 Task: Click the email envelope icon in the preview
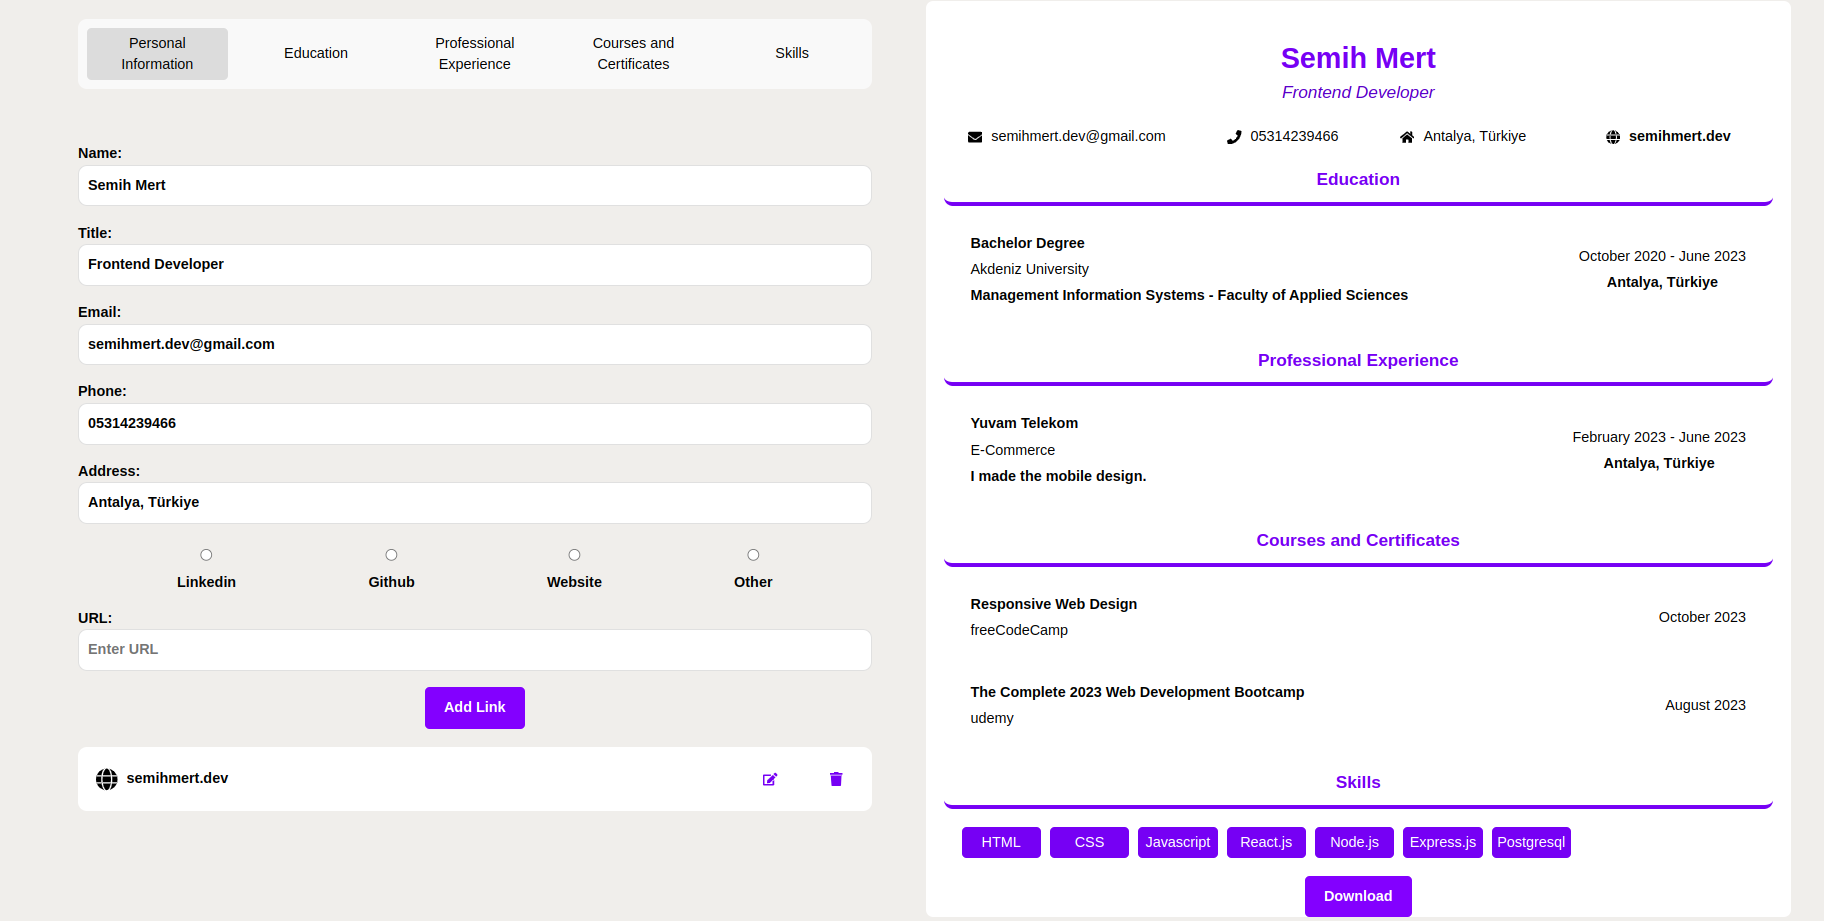coord(976,136)
